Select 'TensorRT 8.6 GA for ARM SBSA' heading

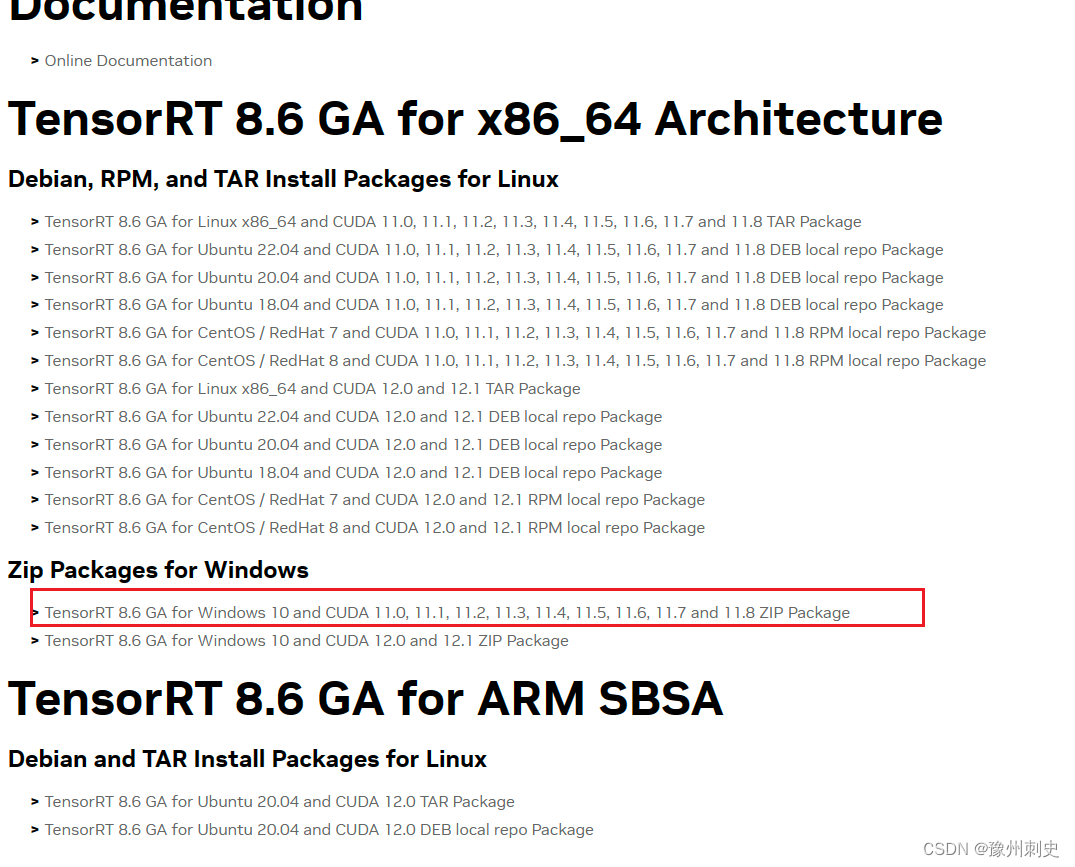[365, 699]
